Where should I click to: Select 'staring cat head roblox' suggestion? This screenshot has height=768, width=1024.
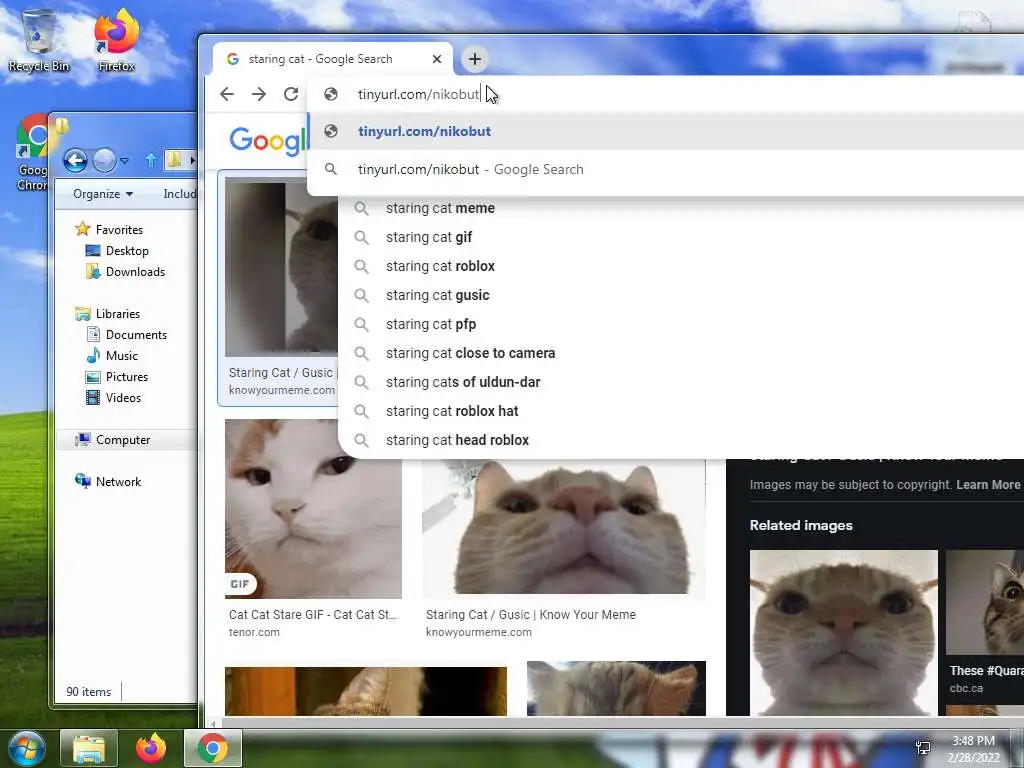457,440
